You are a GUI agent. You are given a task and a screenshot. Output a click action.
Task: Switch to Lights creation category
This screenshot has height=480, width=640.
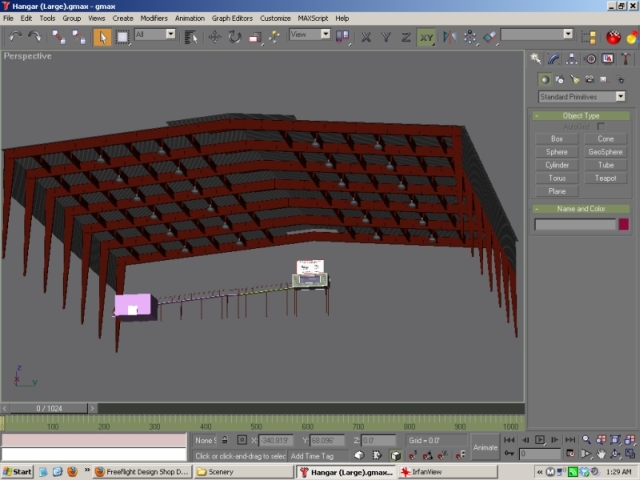tap(573, 79)
